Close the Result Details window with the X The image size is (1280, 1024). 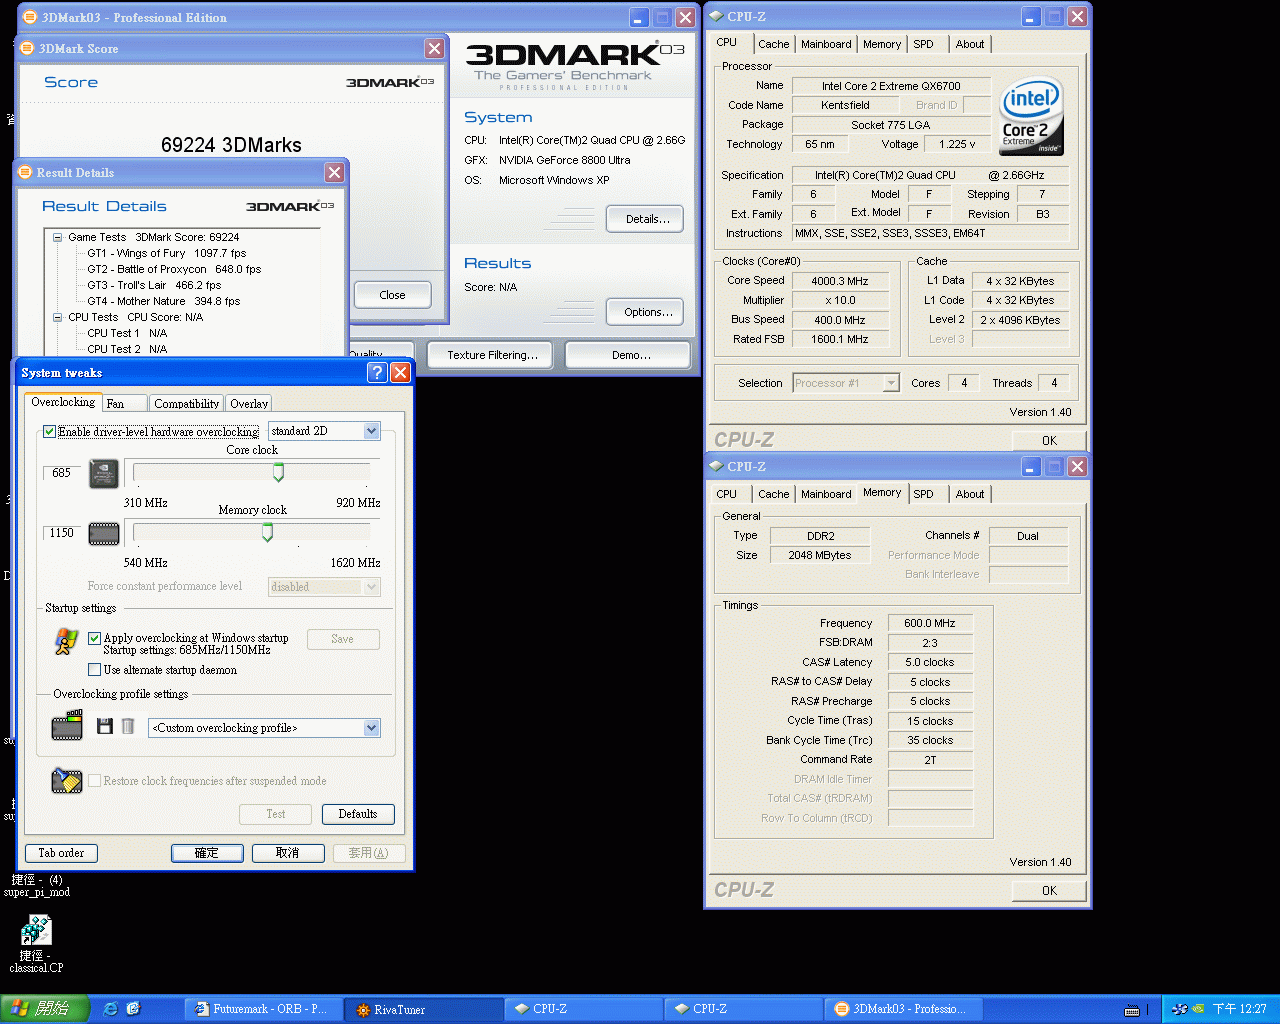[334, 172]
